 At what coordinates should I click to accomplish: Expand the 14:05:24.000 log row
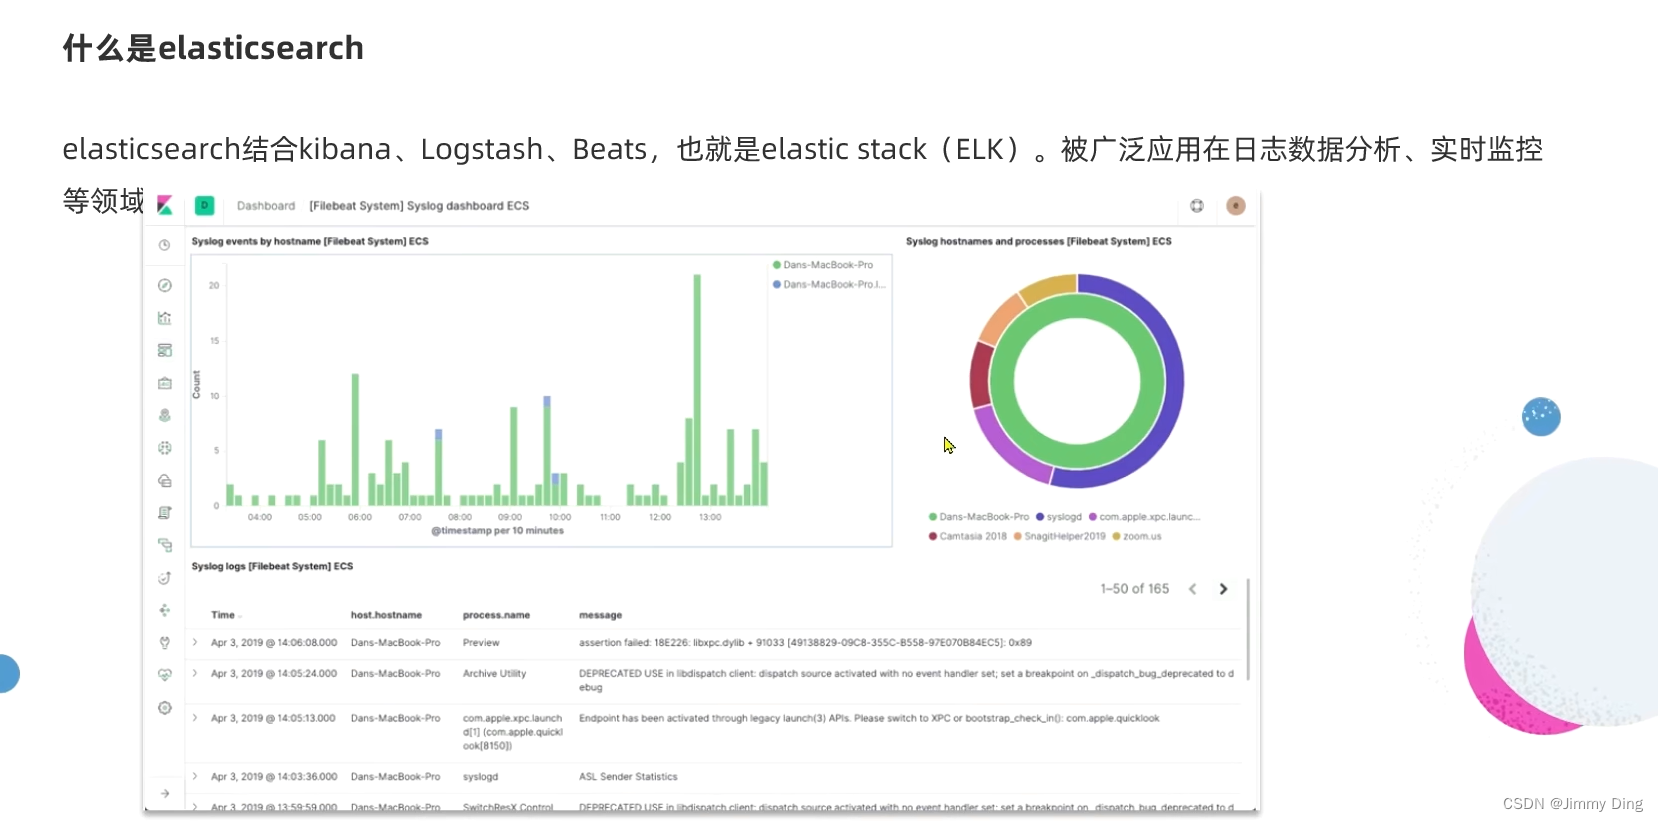(195, 673)
